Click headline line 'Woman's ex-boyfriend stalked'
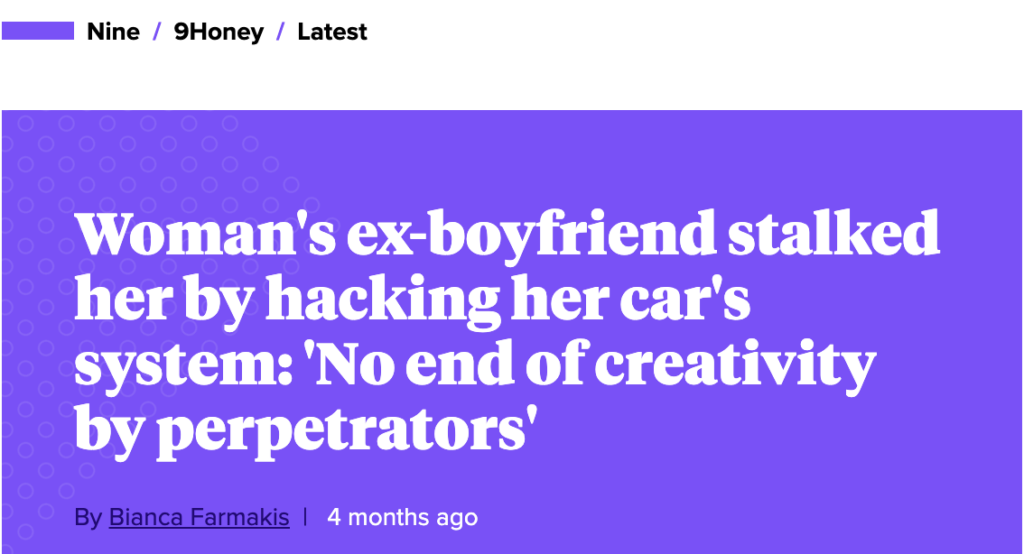 tap(507, 234)
